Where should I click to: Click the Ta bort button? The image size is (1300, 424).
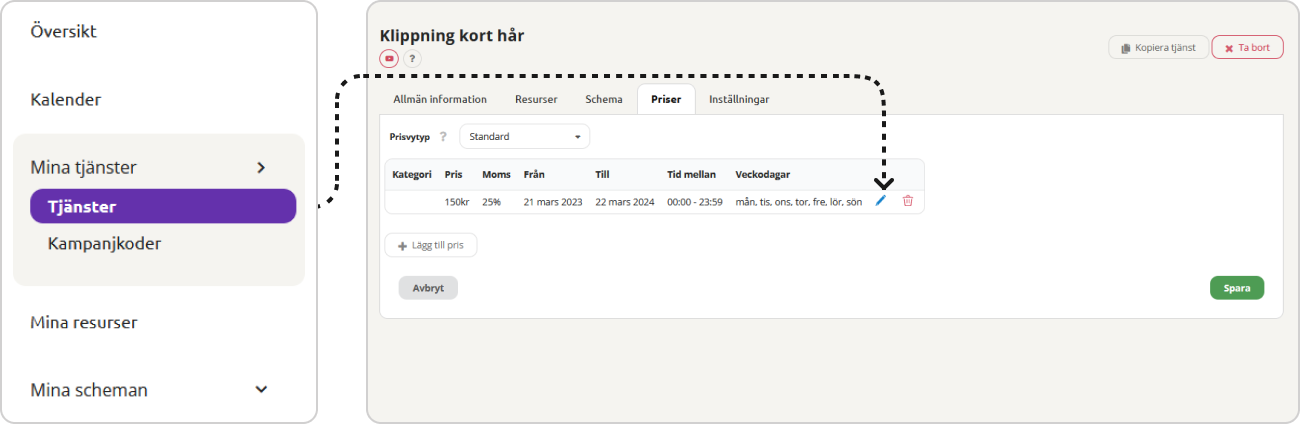point(1247,47)
